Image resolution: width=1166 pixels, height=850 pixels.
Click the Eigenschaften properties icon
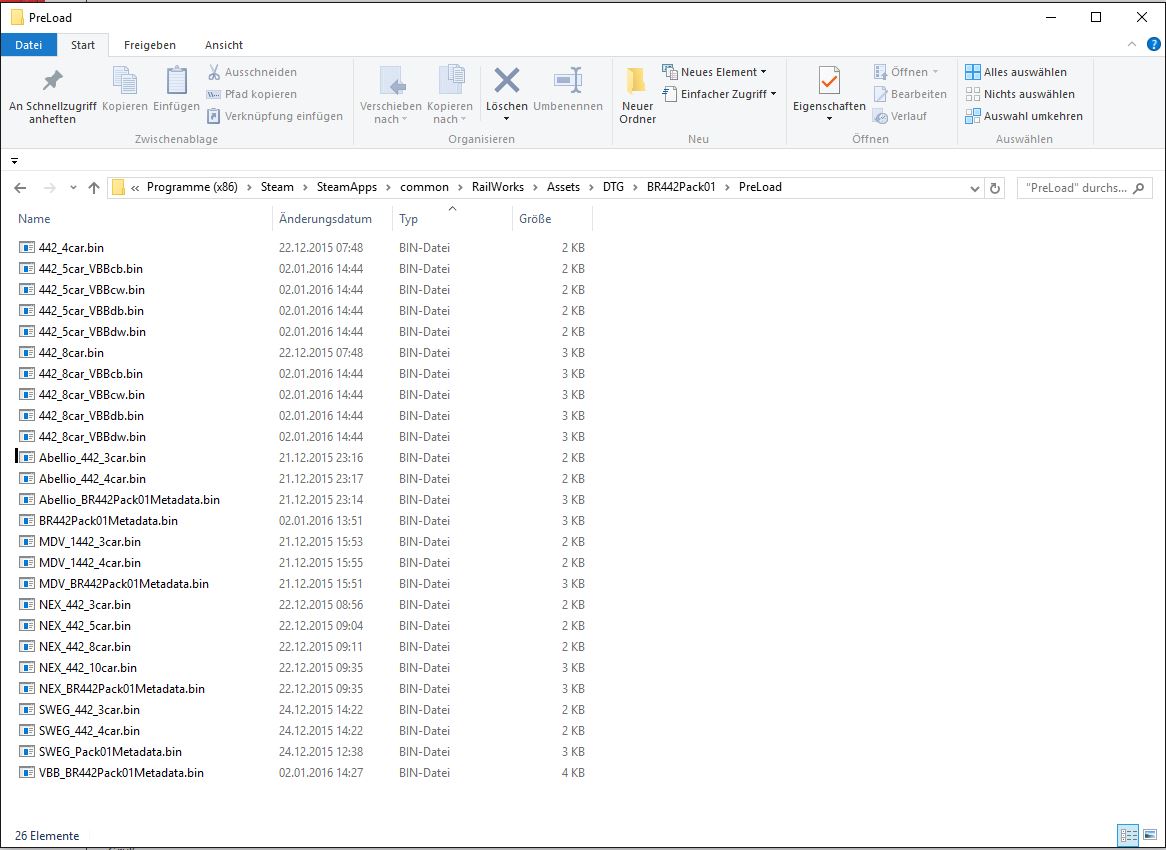[829, 82]
